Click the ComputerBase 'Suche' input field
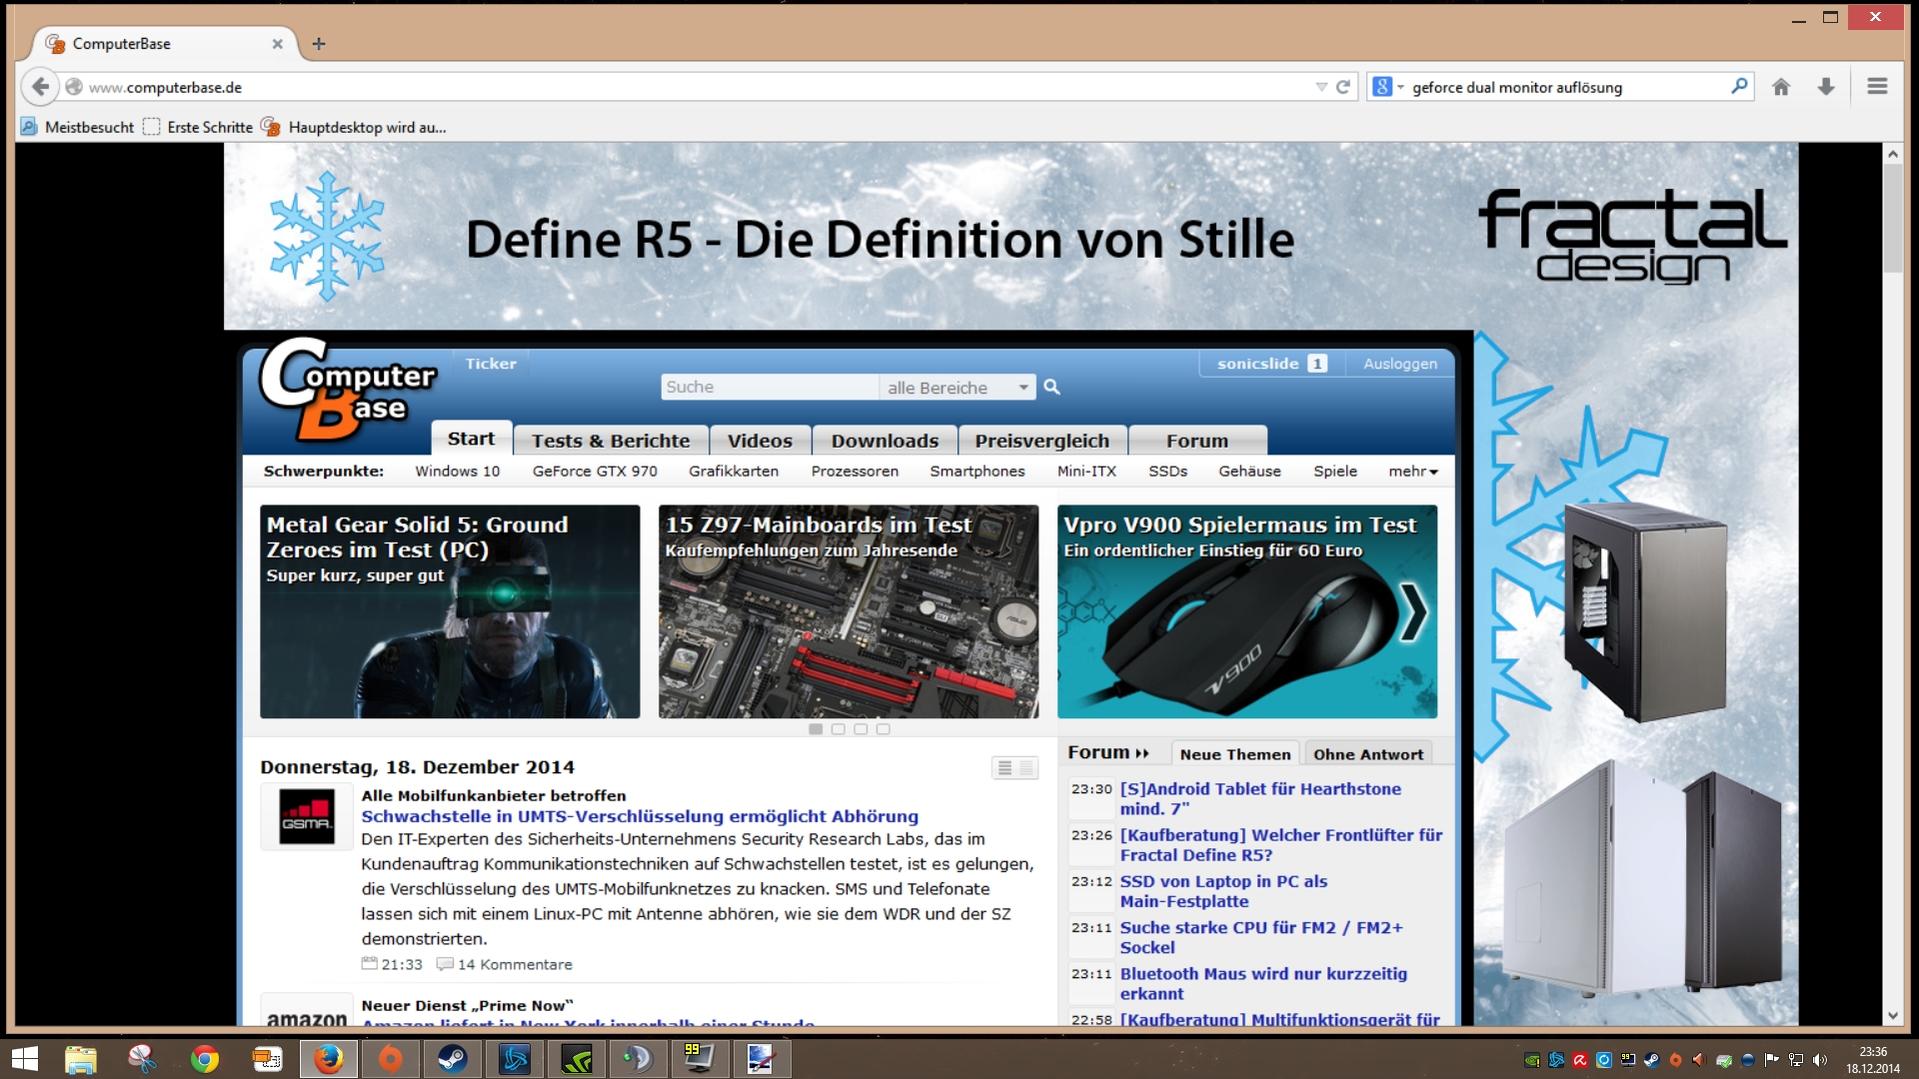The width and height of the screenshot is (1919, 1079). tap(769, 387)
